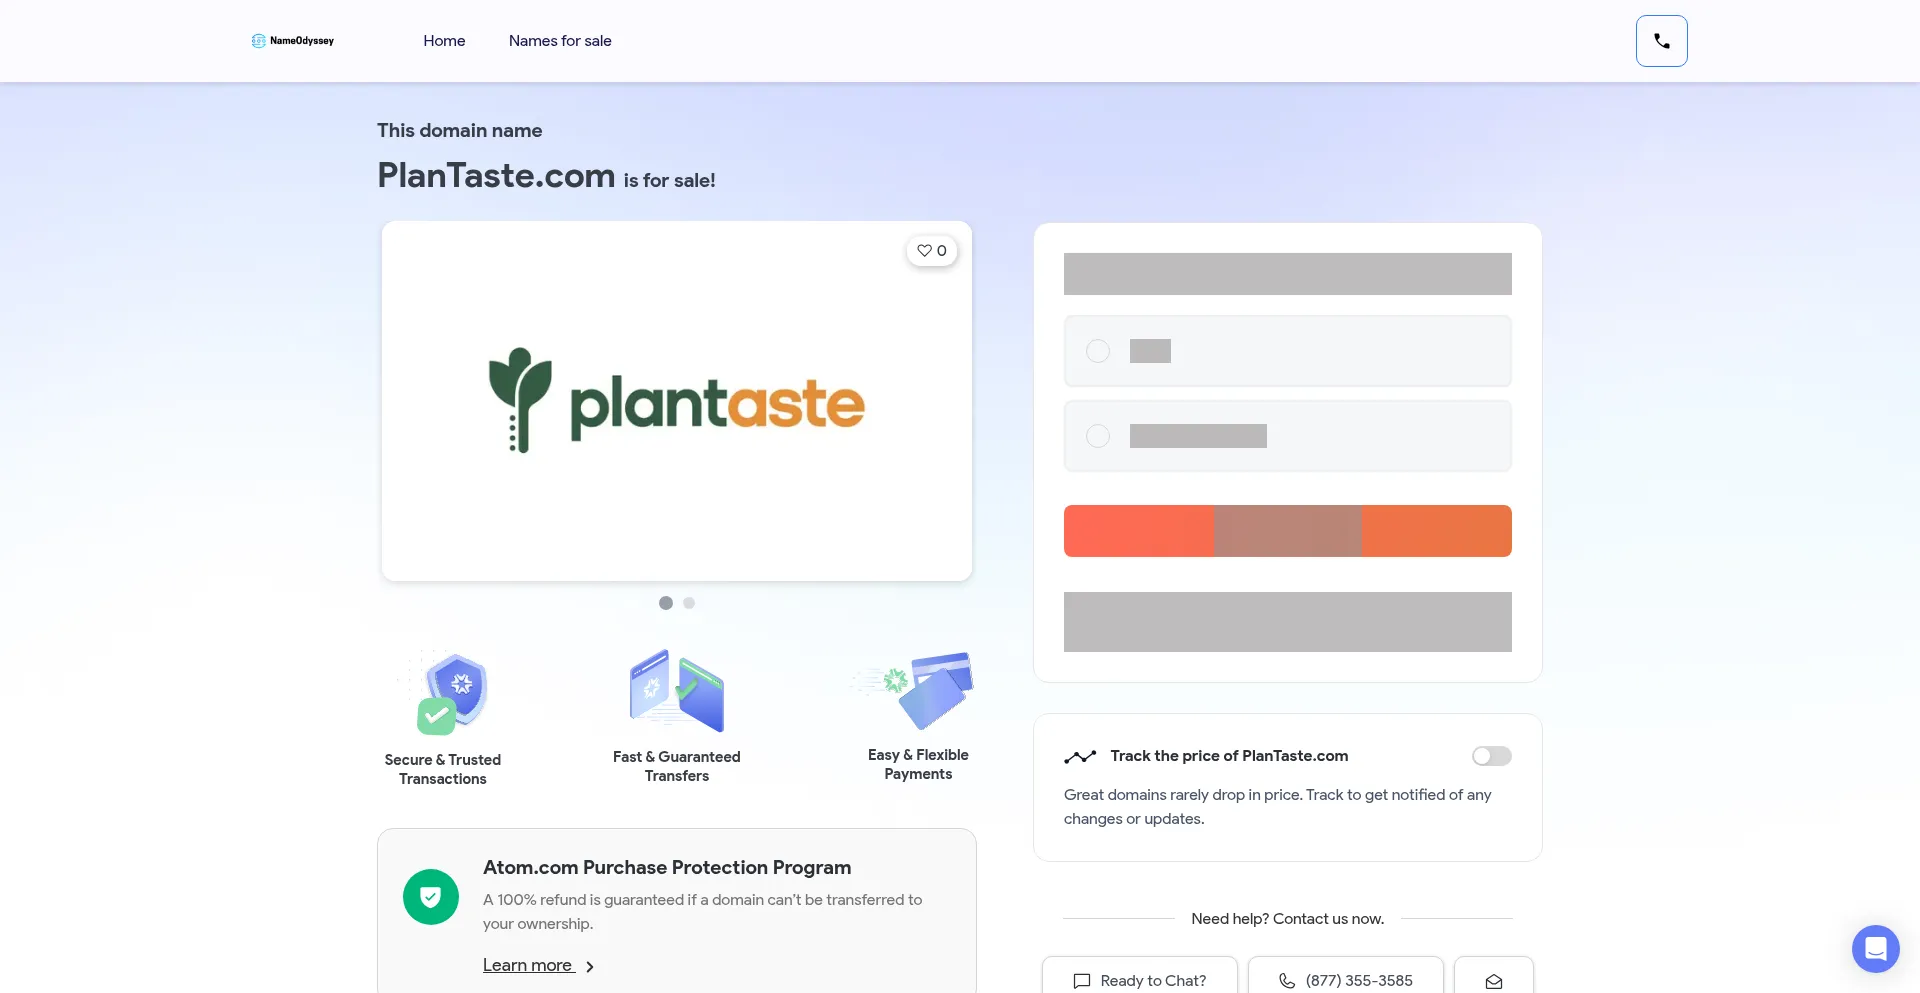
Task: Click the phone icon beside (877) 355-3585
Action: click(1287, 981)
